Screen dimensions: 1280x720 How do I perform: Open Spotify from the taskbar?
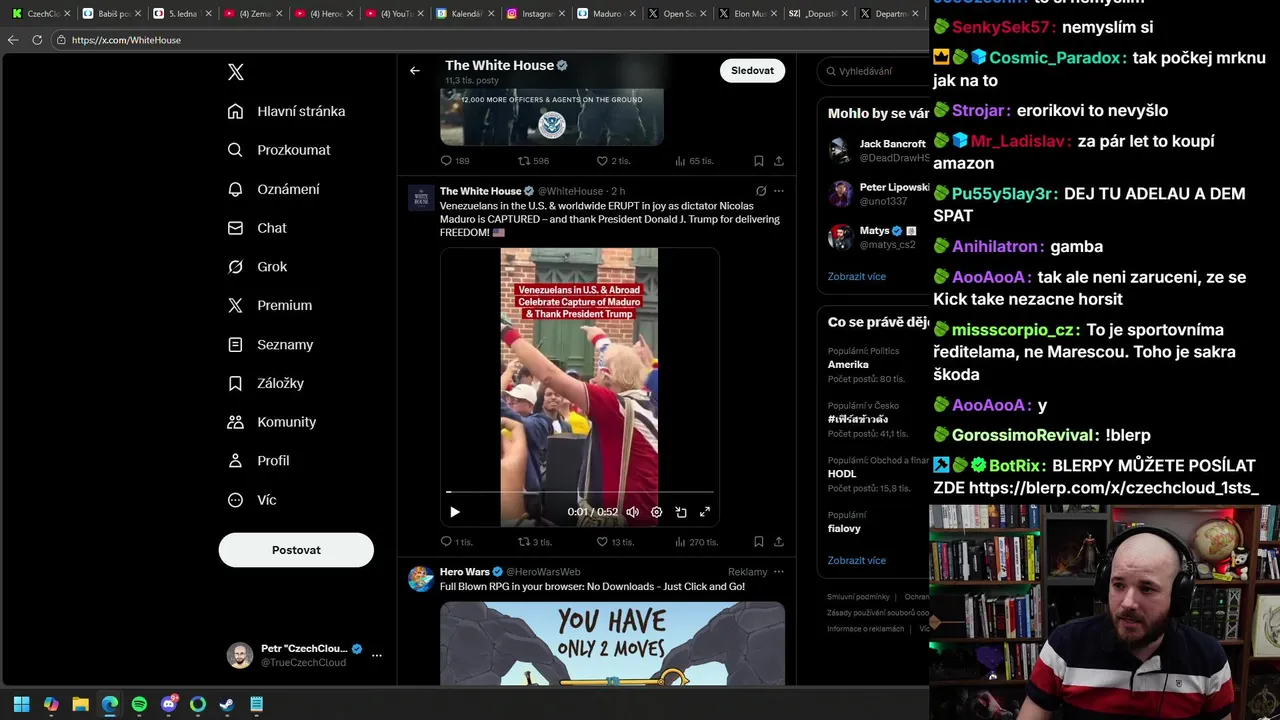point(139,704)
